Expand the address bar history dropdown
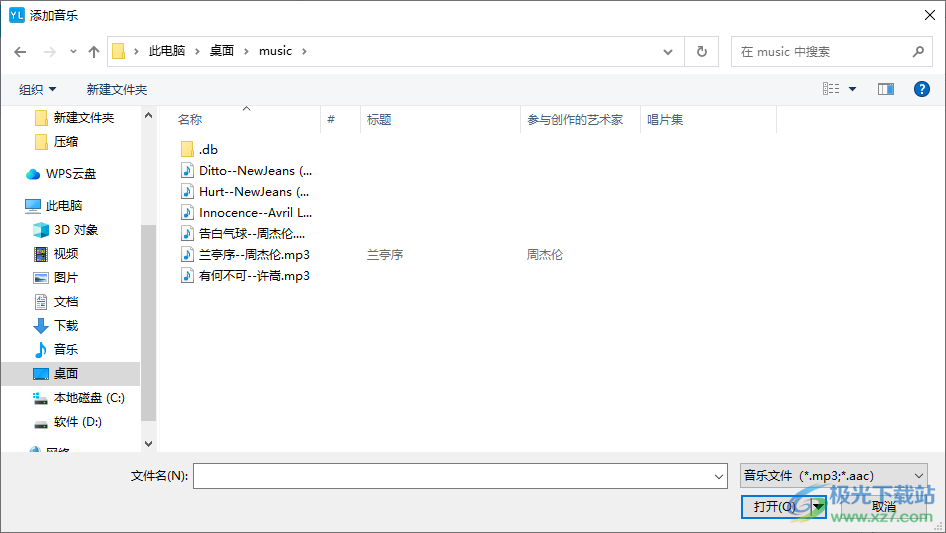Viewport: 946px width, 533px height. pyautogui.click(x=668, y=51)
